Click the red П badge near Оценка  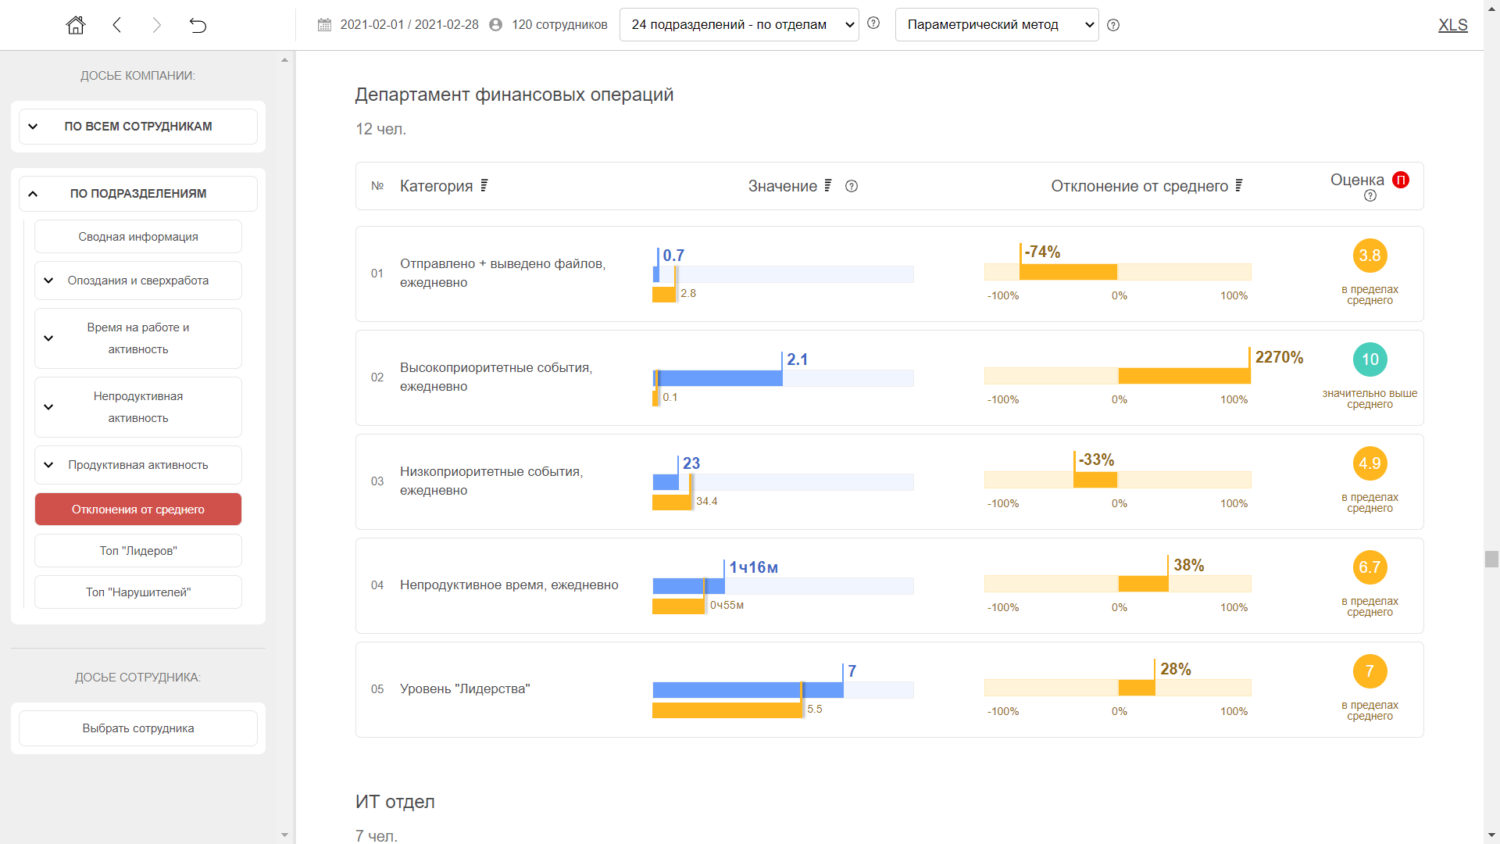tap(1401, 180)
